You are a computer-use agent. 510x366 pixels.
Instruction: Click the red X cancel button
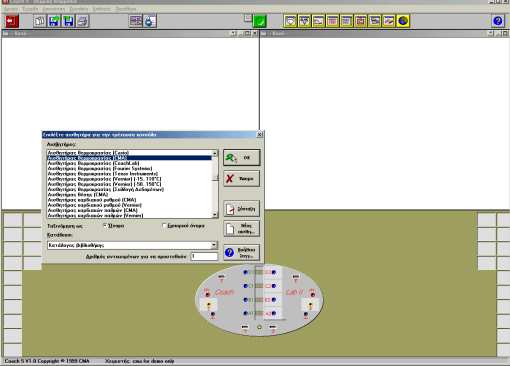click(x=242, y=179)
